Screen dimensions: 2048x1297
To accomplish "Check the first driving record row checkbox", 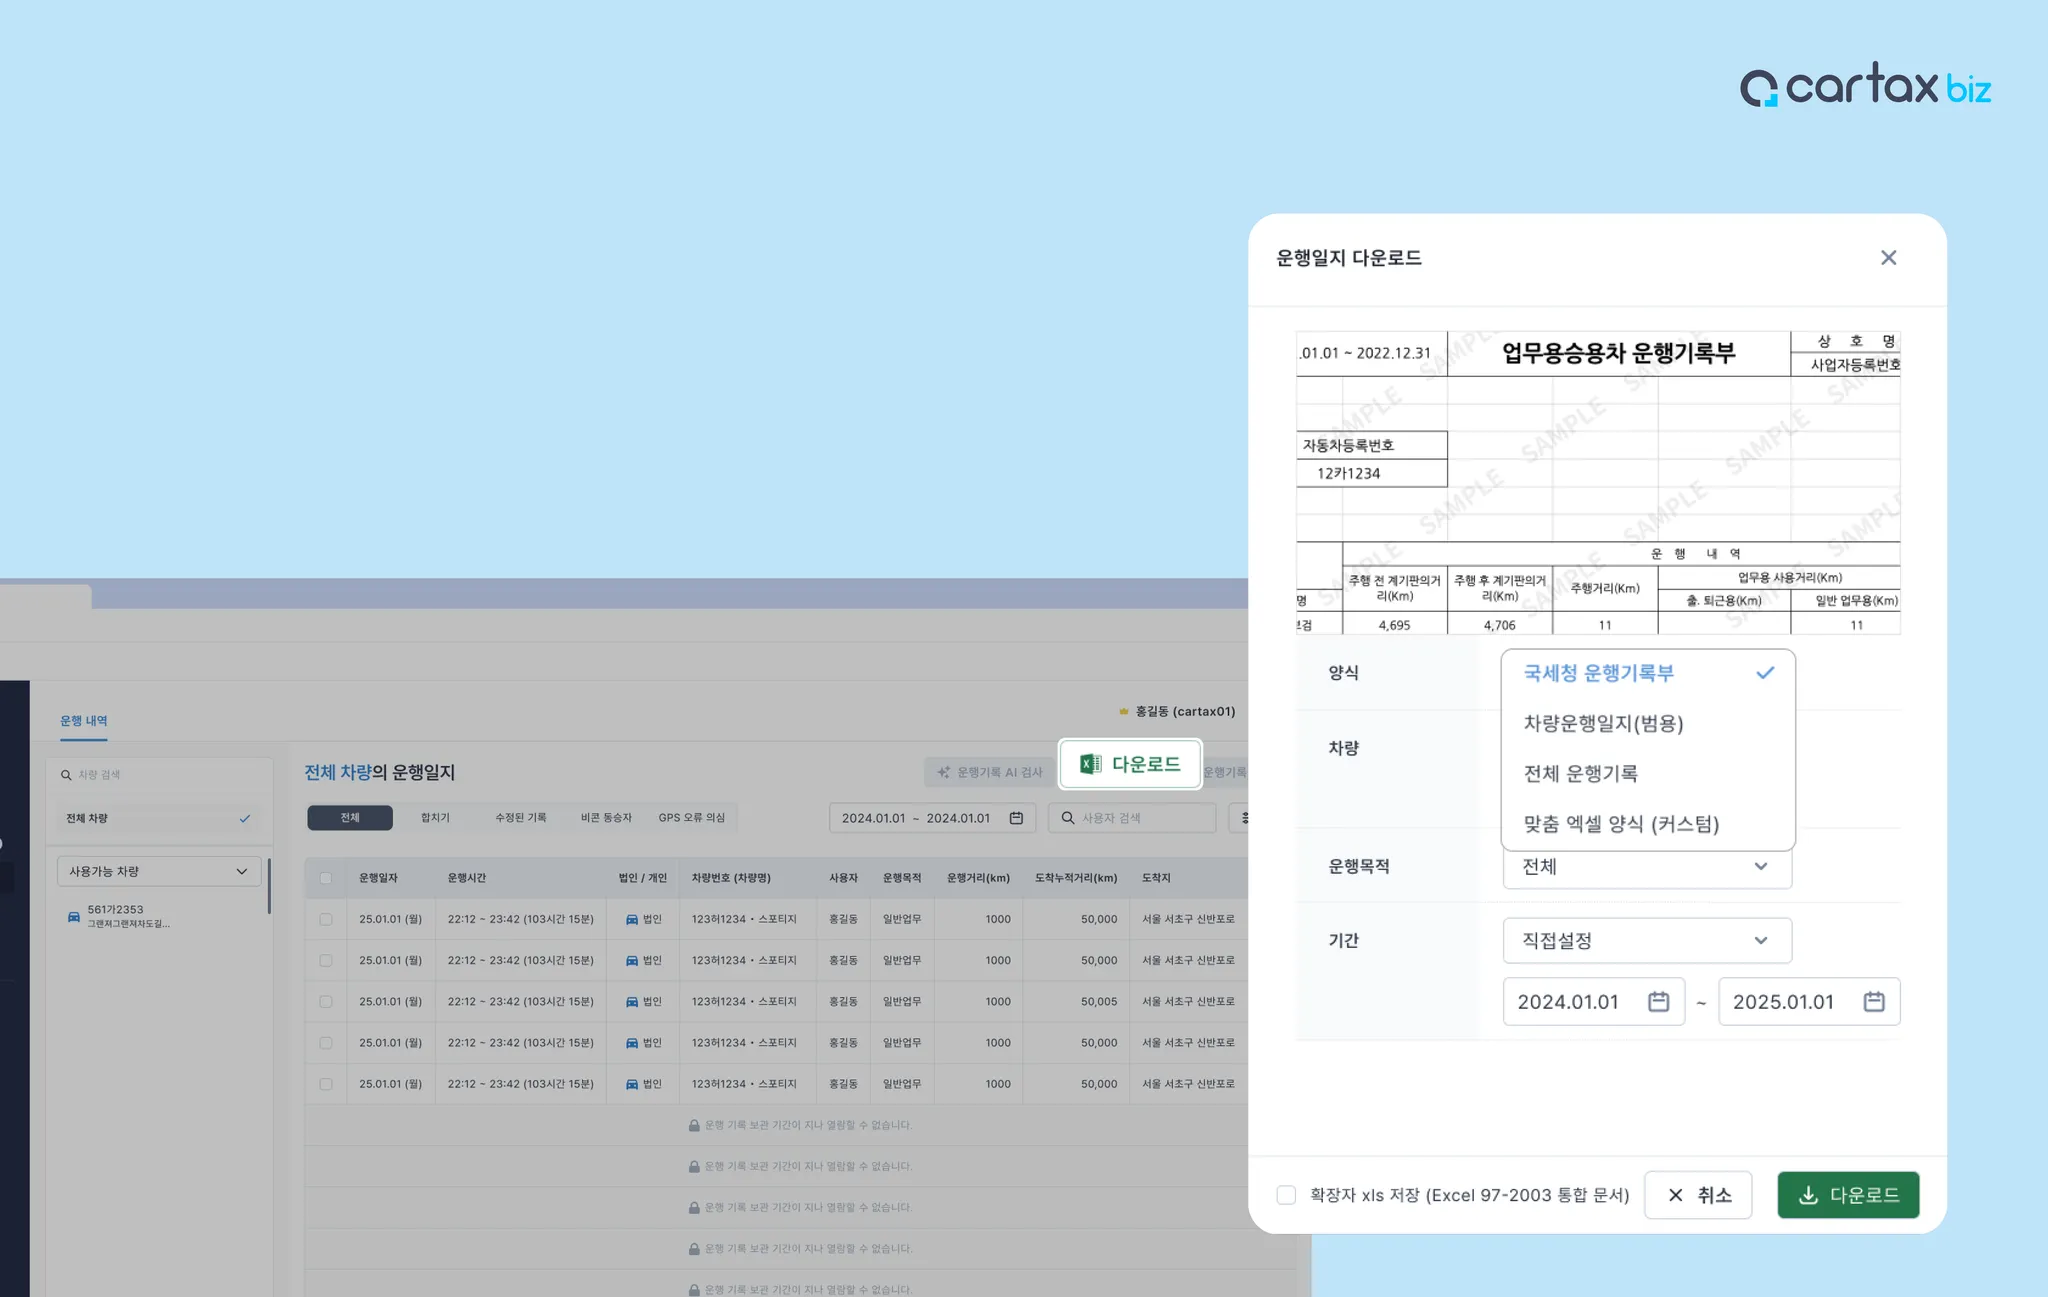I will [x=326, y=919].
